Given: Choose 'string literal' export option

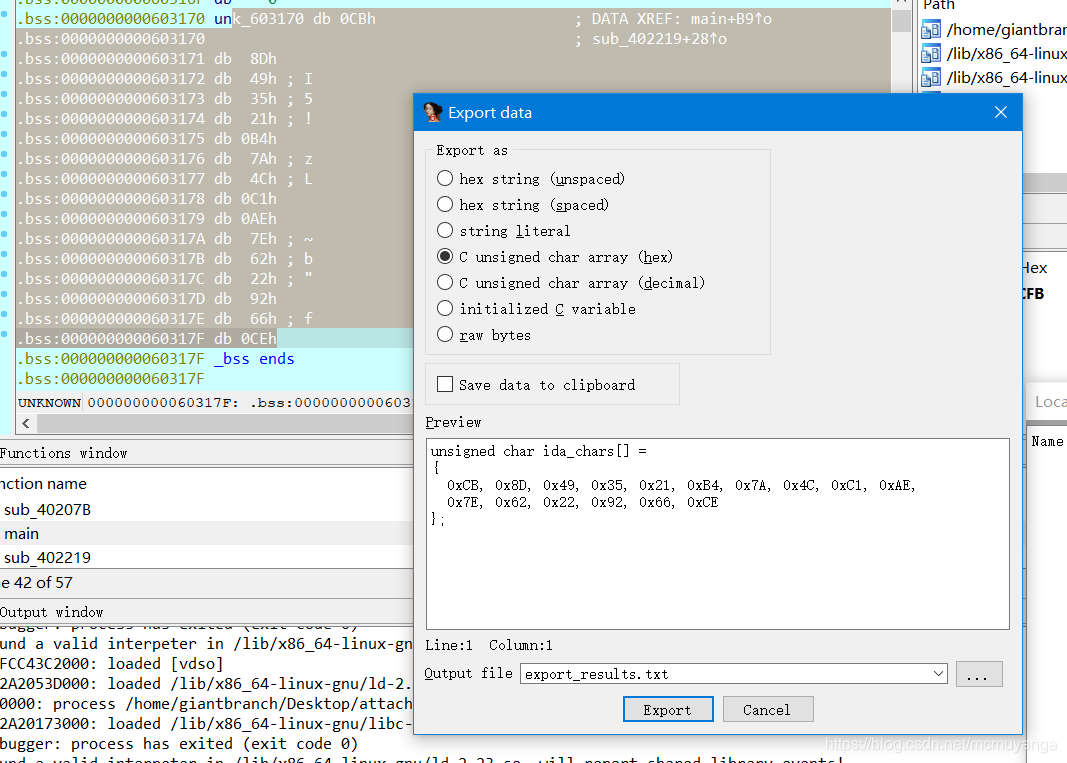Looking at the screenshot, I should 445,230.
